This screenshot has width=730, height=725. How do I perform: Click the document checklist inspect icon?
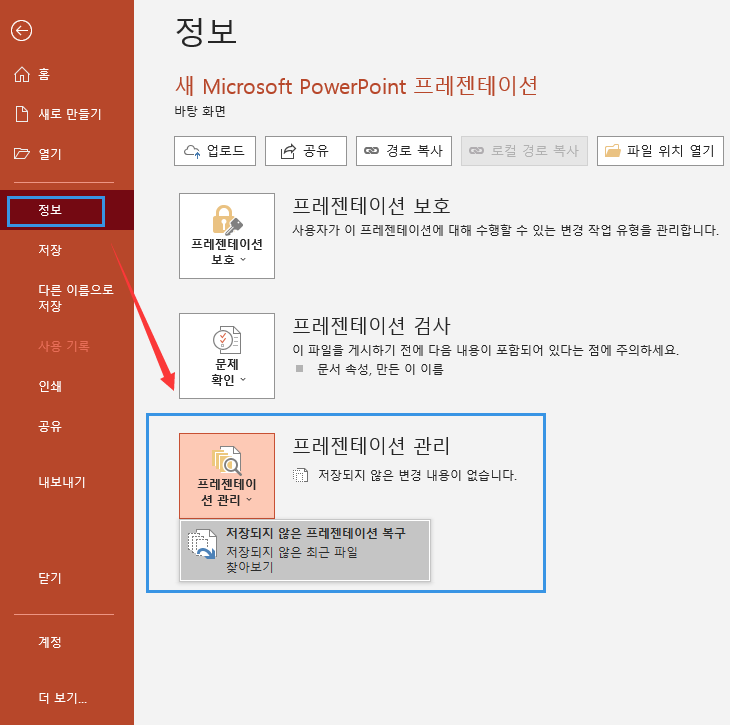tap(227, 340)
